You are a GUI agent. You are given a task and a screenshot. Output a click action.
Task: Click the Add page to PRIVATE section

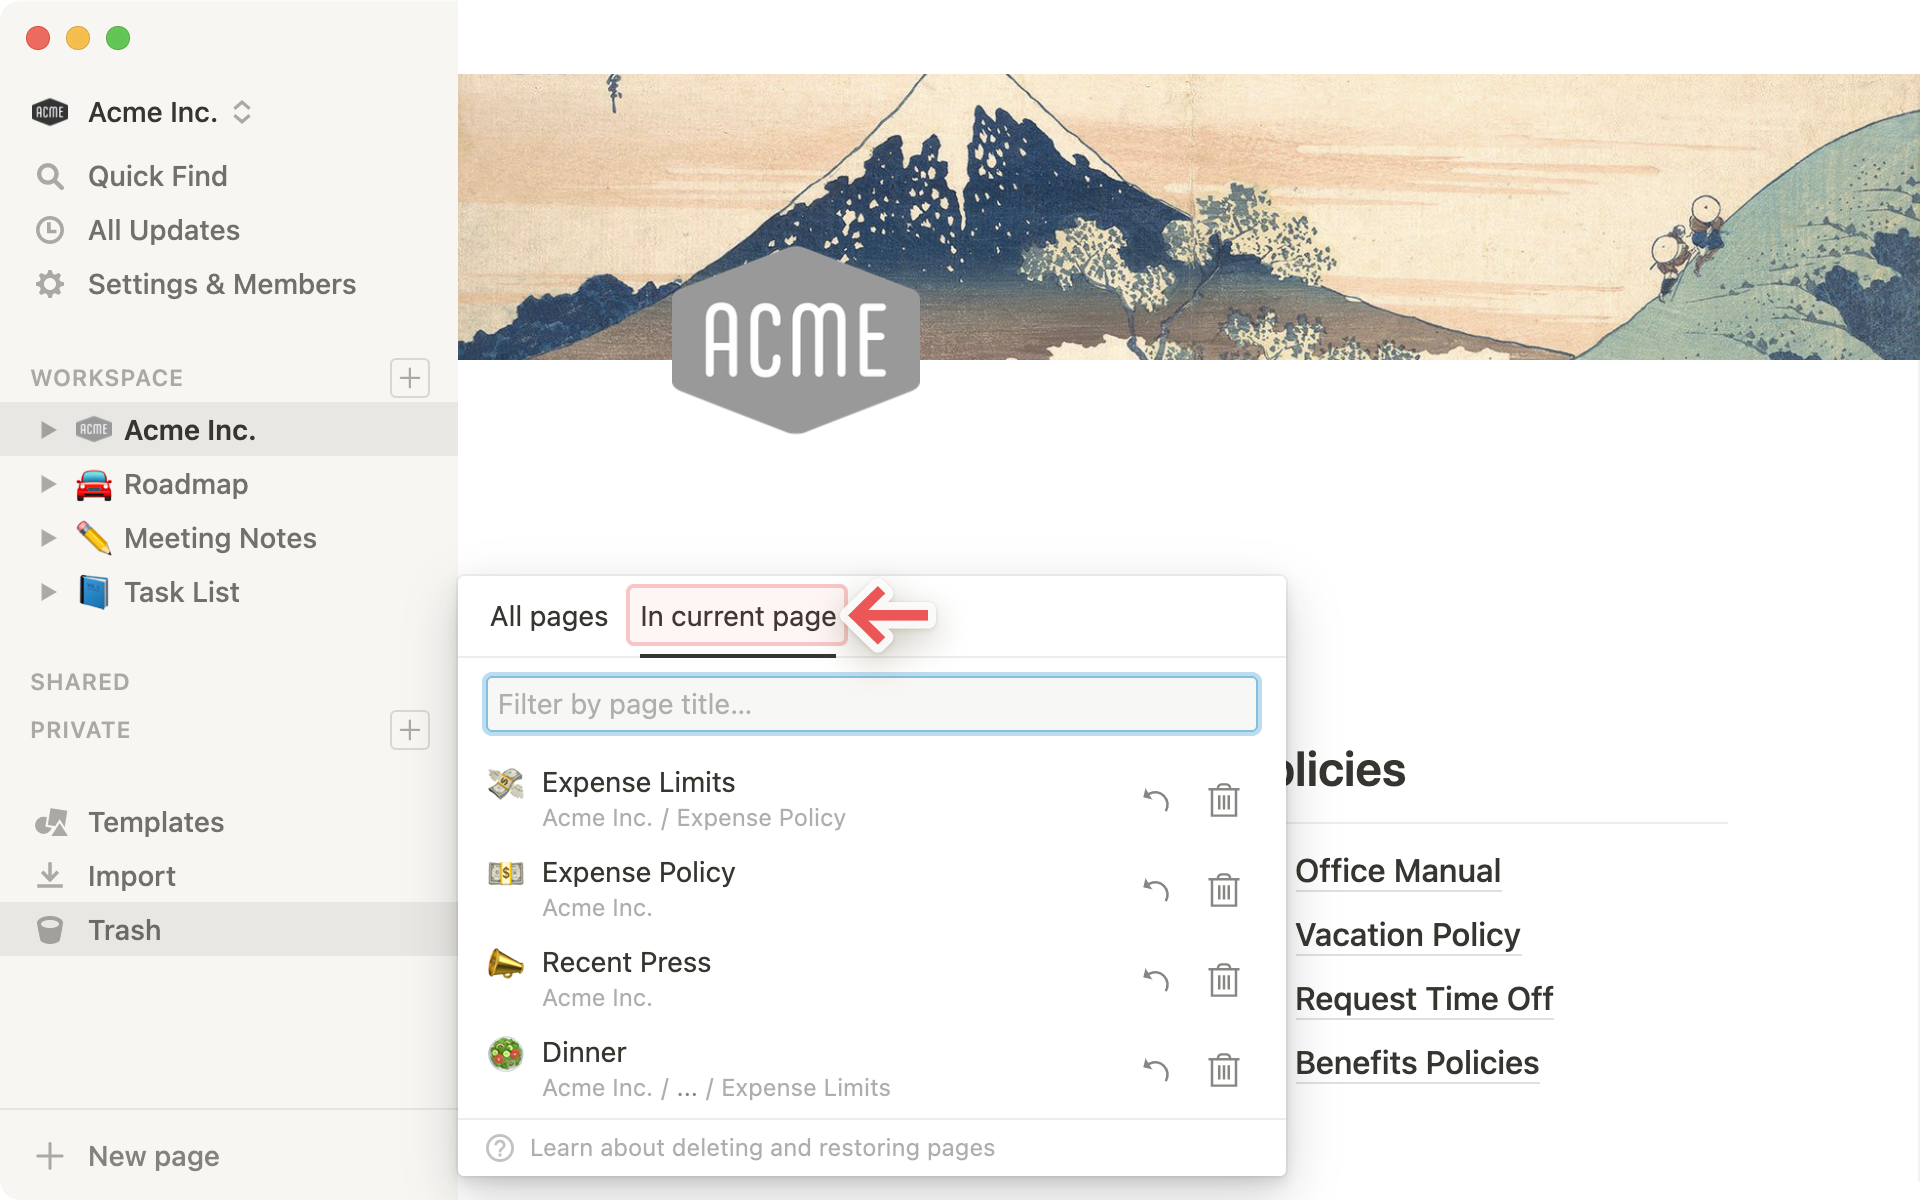click(409, 729)
